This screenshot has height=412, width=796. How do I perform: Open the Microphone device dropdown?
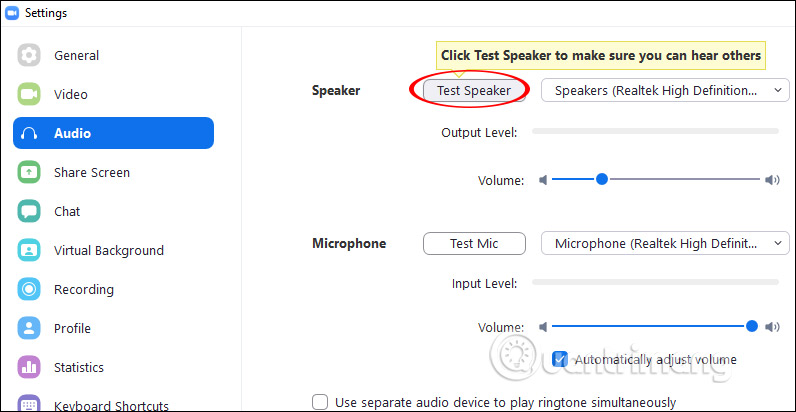(665, 243)
